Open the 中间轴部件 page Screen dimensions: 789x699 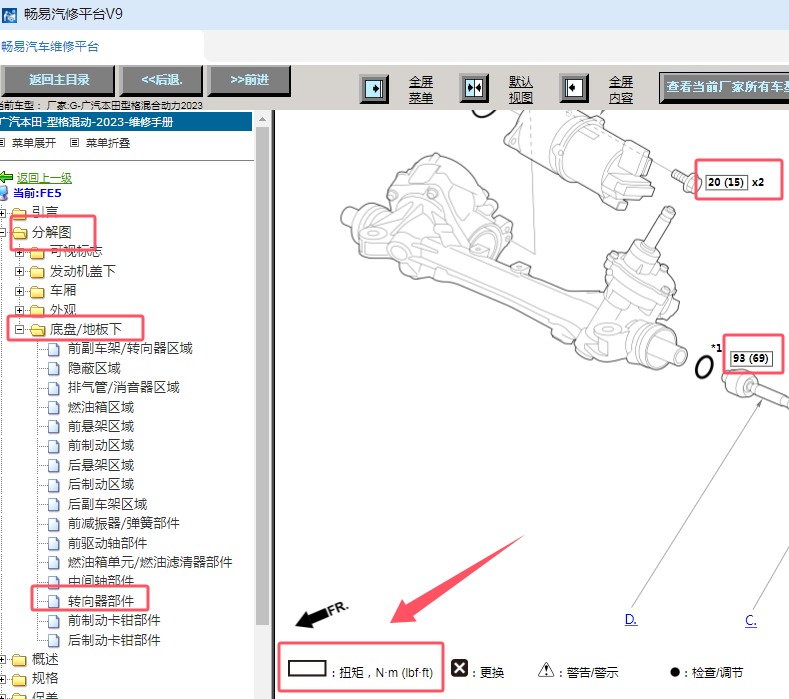click(x=101, y=581)
